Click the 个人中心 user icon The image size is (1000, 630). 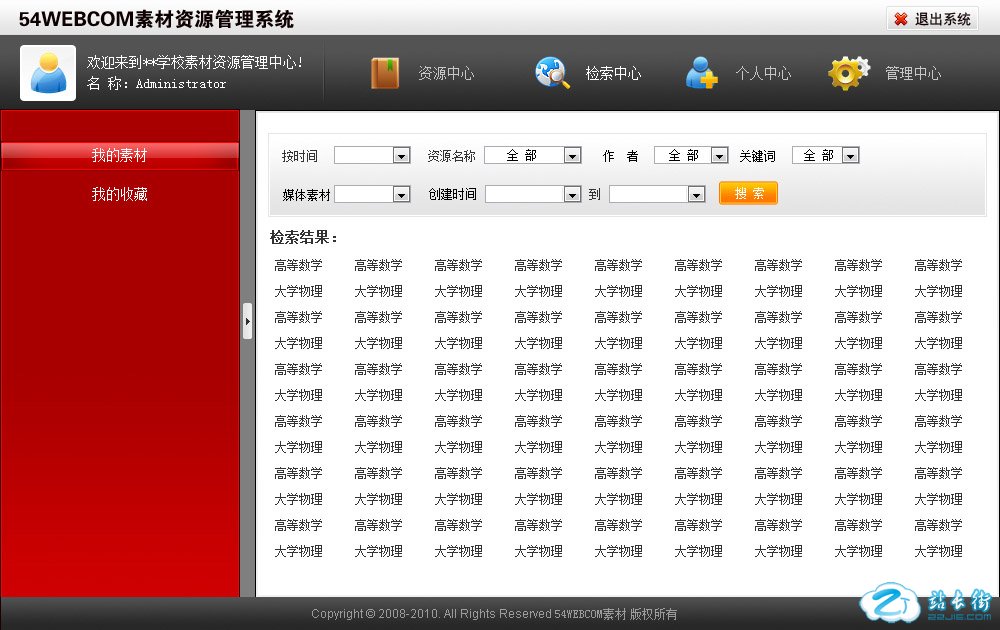(701, 73)
